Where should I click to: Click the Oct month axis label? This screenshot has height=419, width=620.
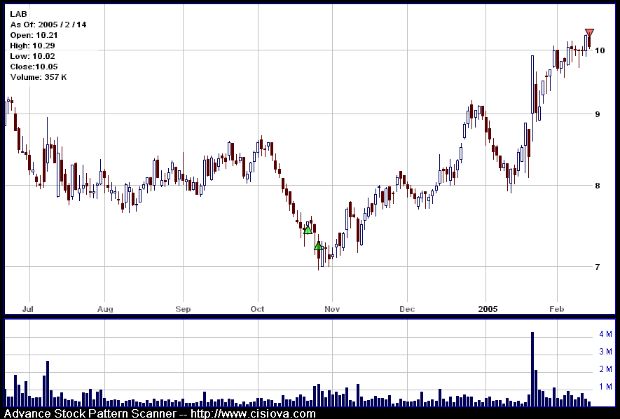pyautogui.click(x=257, y=309)
